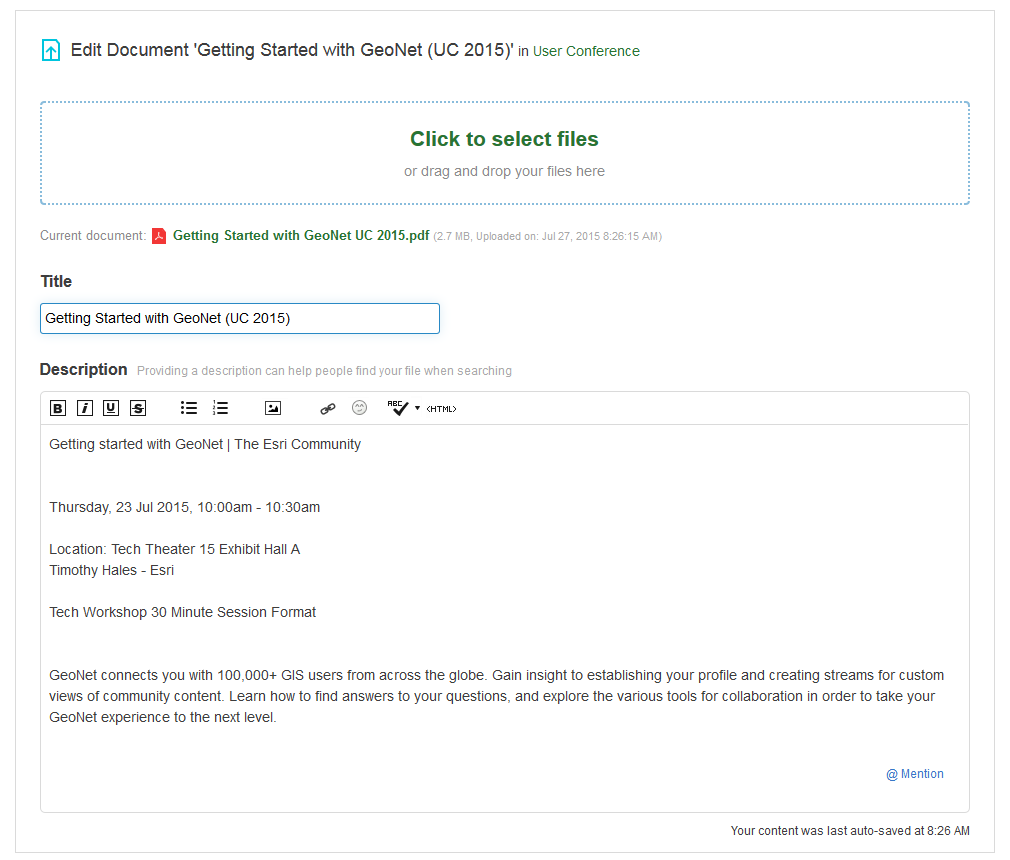Toggle italic formatting button
Image resolution: width=1010 pixels, height=860 pixels.
[x=85, y=408]
